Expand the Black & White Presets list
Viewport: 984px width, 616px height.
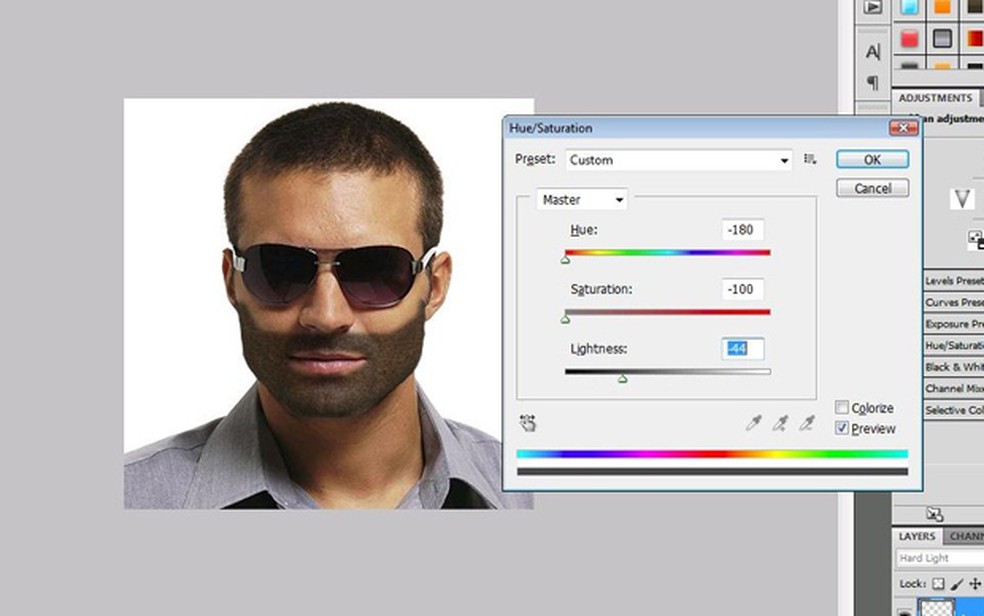(954, 367)
